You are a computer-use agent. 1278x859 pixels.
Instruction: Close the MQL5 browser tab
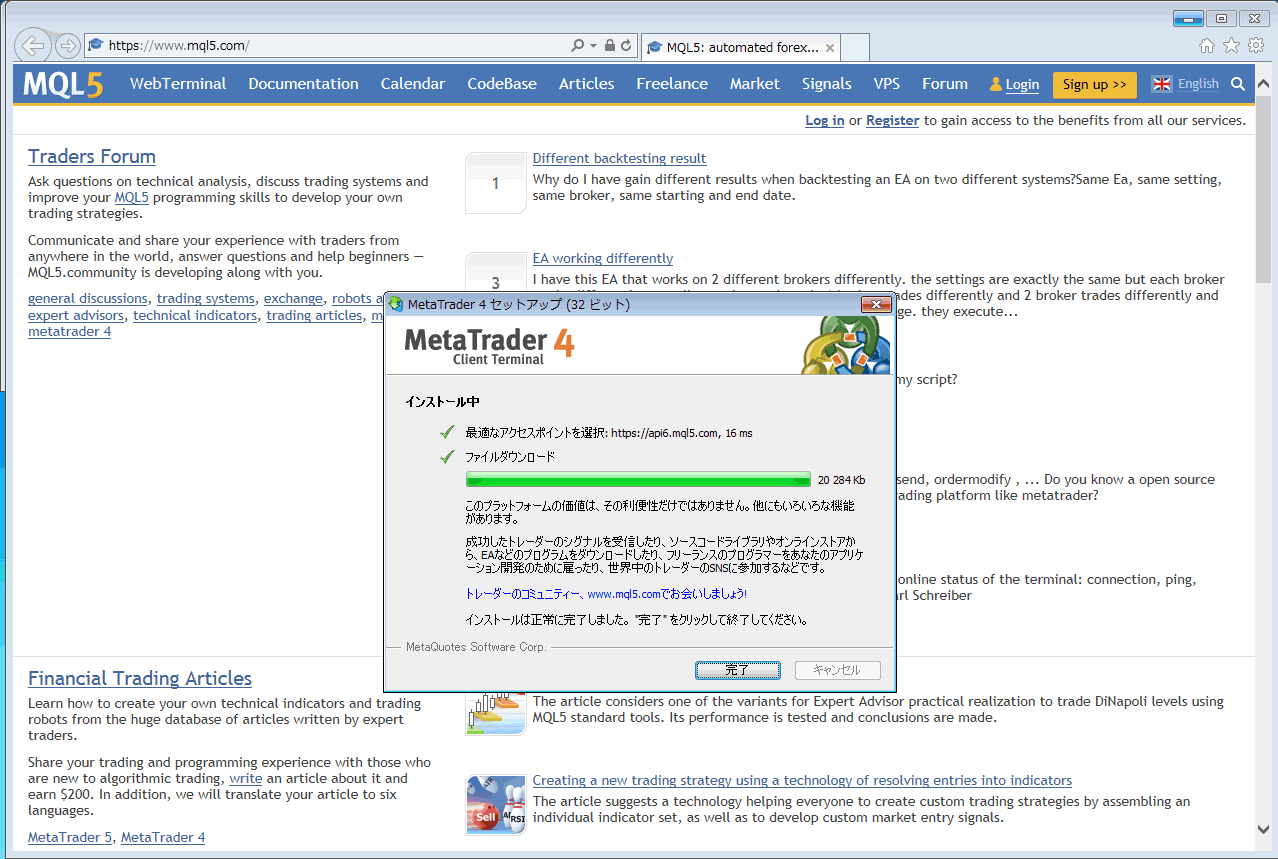point(829,47)
